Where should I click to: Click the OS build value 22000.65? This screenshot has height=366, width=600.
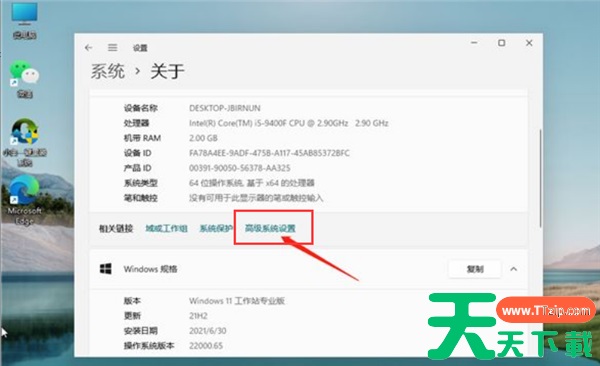click(206, 346)
